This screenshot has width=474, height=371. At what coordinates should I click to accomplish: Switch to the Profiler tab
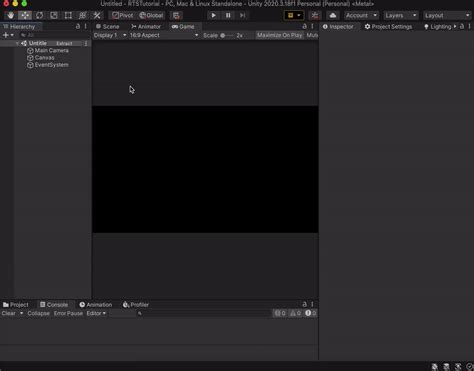click(136, 305)
